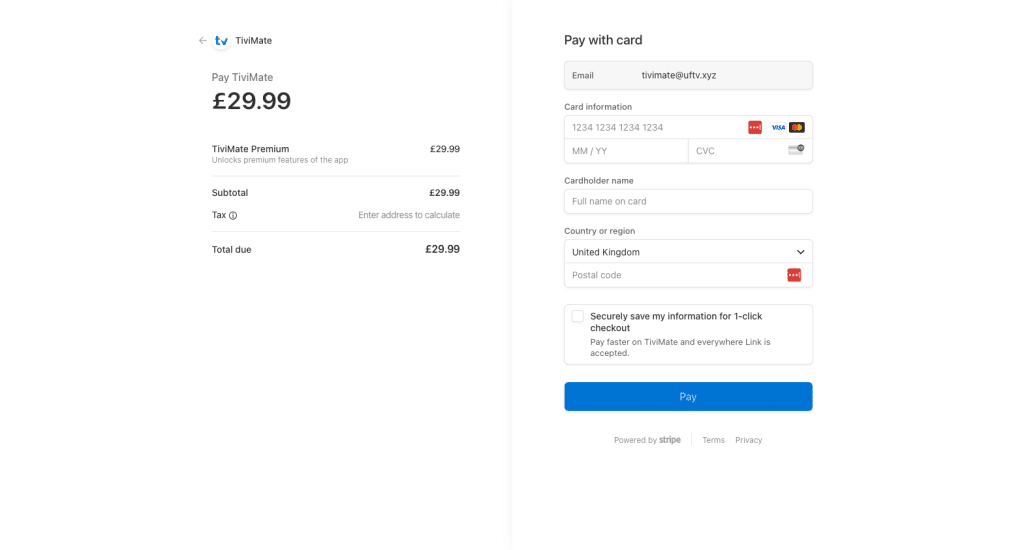The image size is (1024, 550).
Task: Click the Visa card brand icon
Action: pyautogui.click(x=778, y=127)
